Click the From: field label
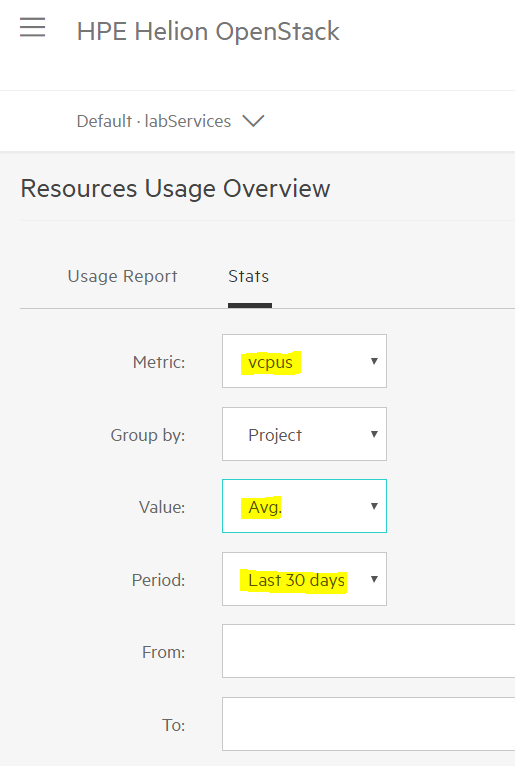 coord(163,652)
